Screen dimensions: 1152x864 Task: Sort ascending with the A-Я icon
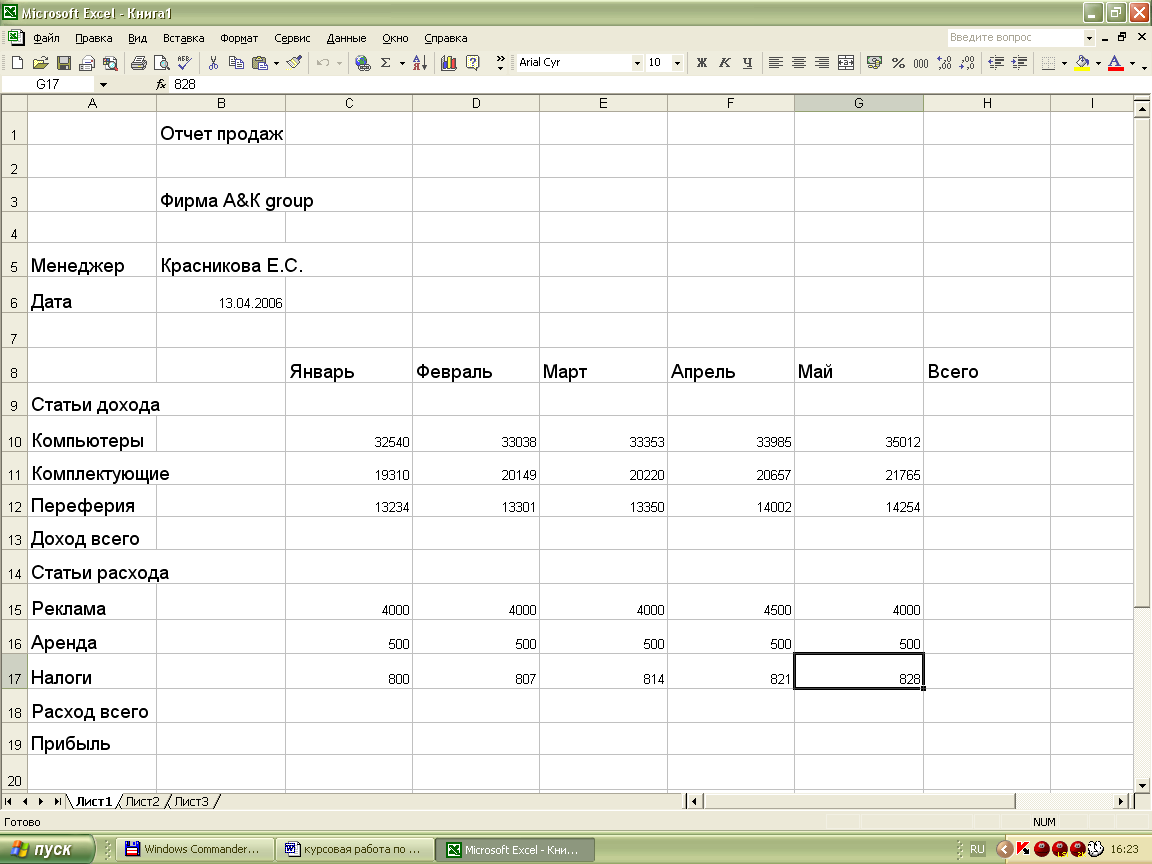point(420,63)
